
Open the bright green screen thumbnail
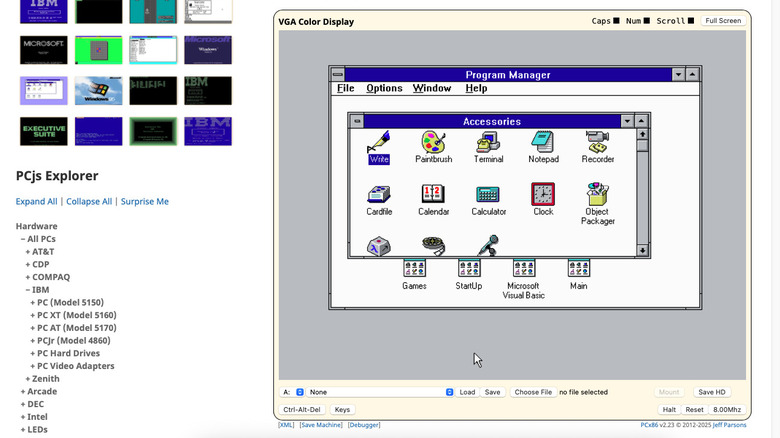point(98,50)
